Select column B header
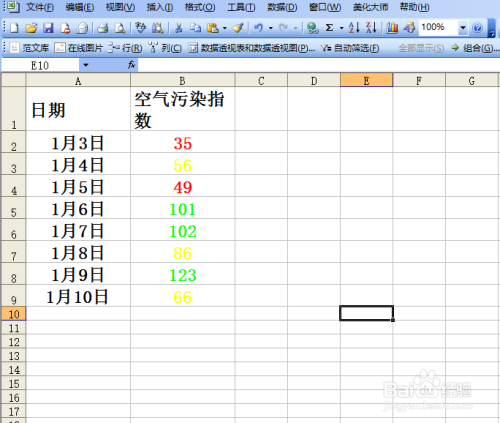The width and height of the screenshot is (500, 423). (x=182, y=81)
